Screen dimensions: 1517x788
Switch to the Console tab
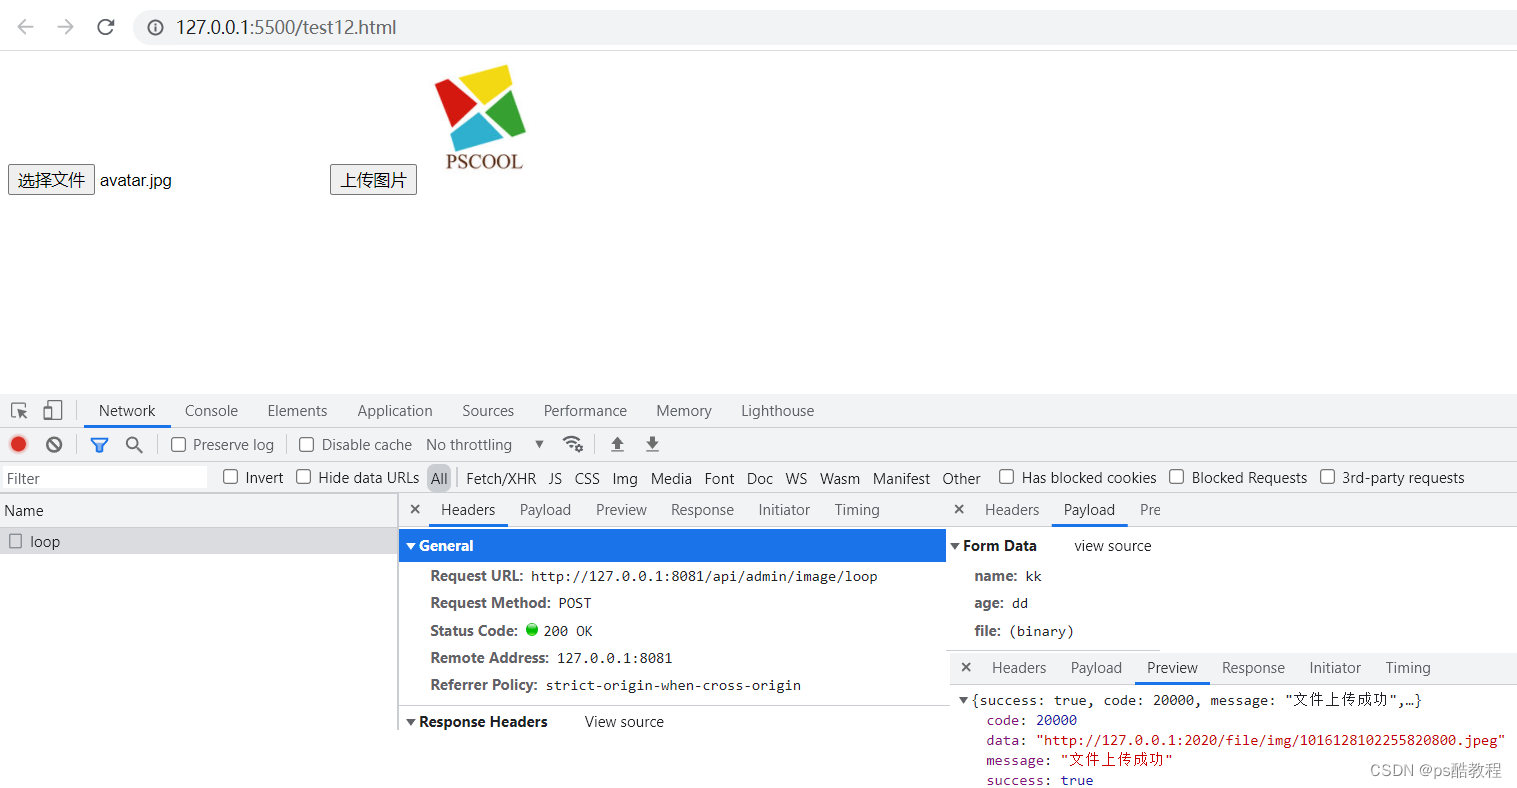click(x=211, y=411)
